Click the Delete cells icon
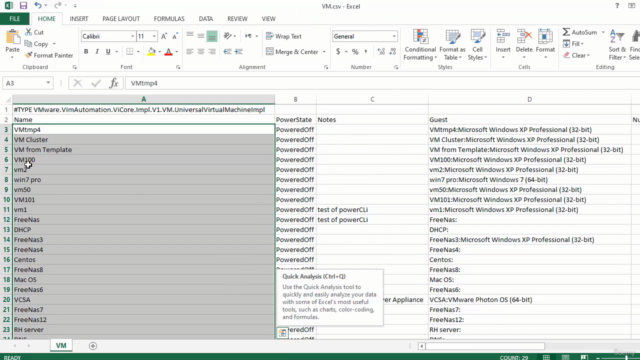640x360 pixels. 524,37
